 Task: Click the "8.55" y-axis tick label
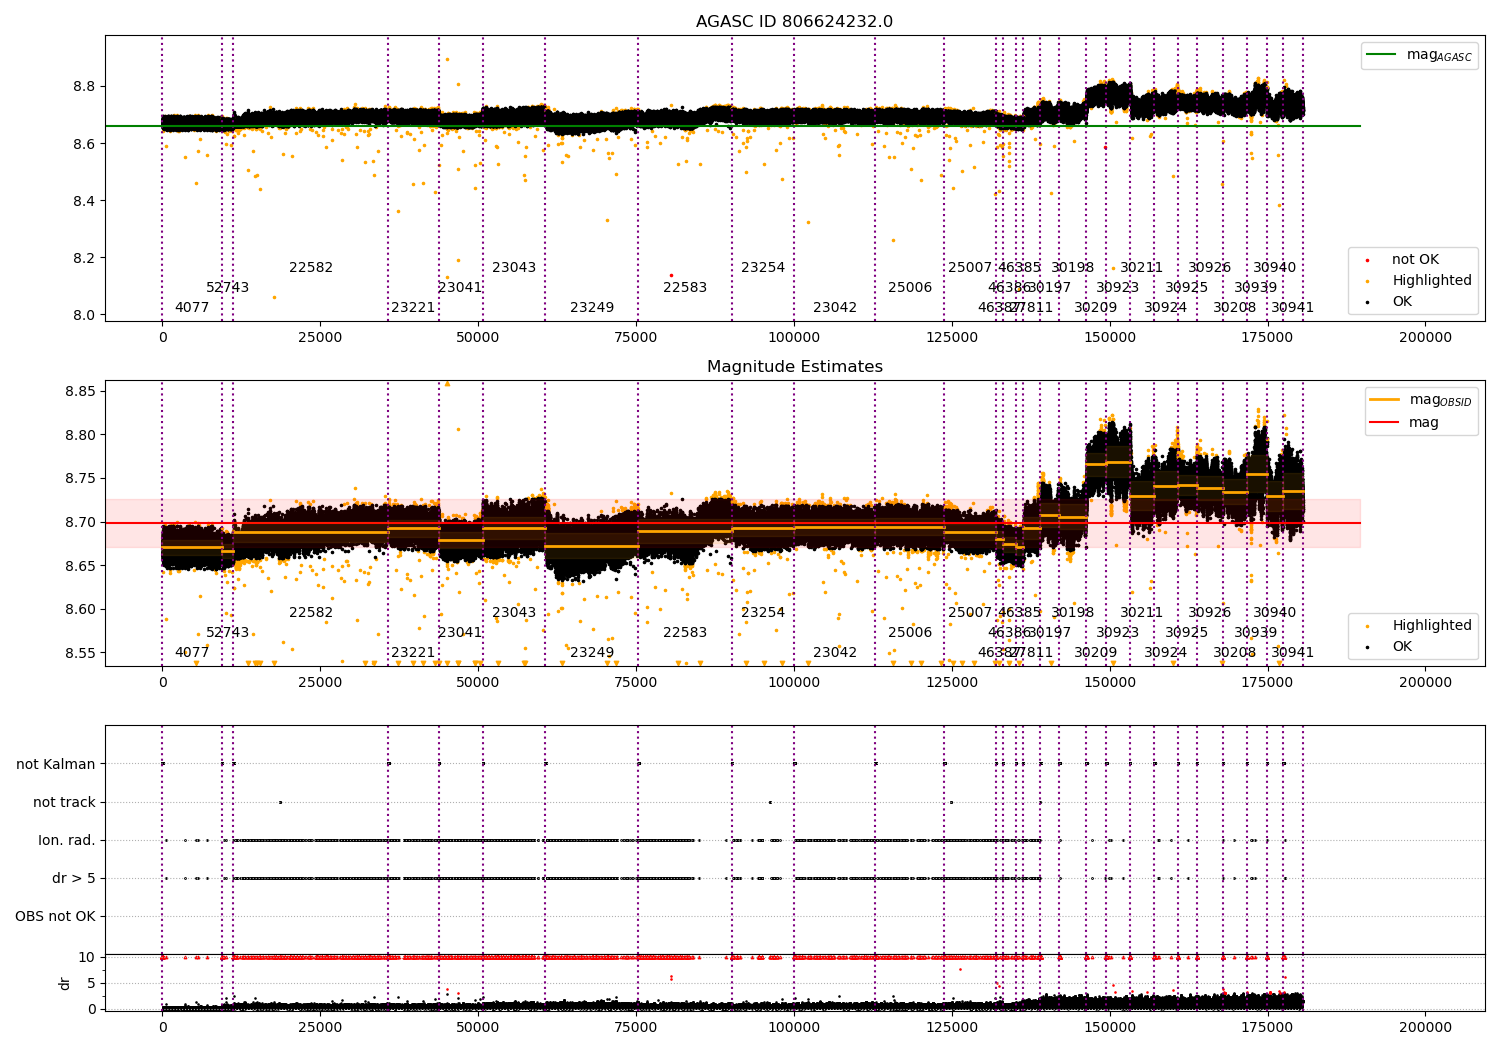80,653
